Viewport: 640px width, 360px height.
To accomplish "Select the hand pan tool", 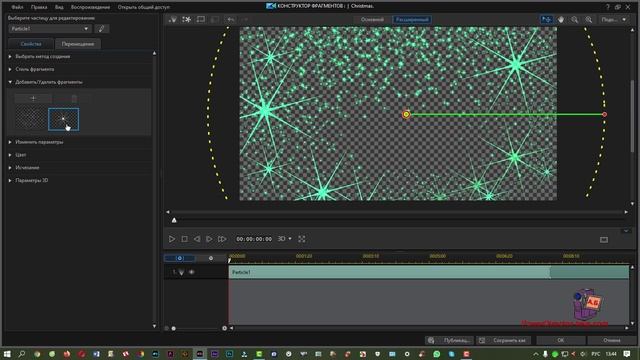I will pyautogui.click(x=561, y=19).
